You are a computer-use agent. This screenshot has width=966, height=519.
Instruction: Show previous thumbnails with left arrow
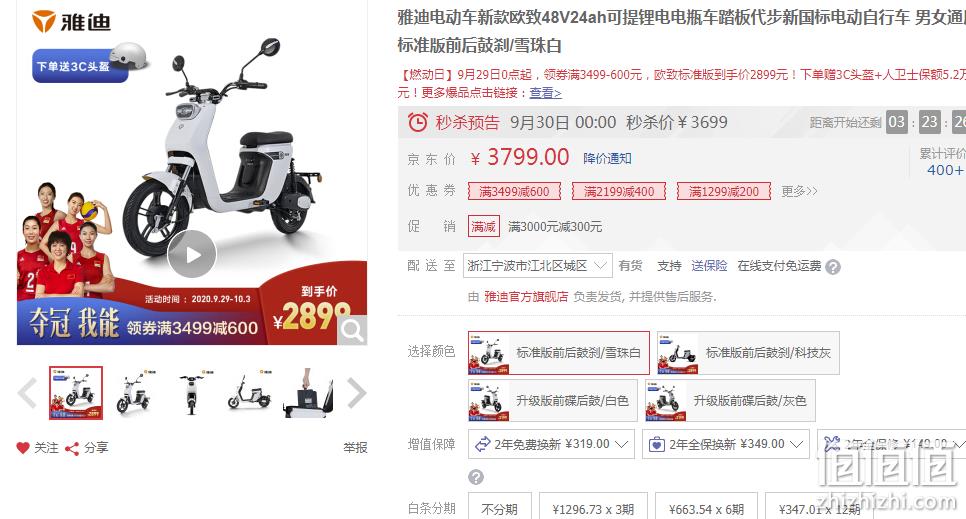[x=27, y=393]
